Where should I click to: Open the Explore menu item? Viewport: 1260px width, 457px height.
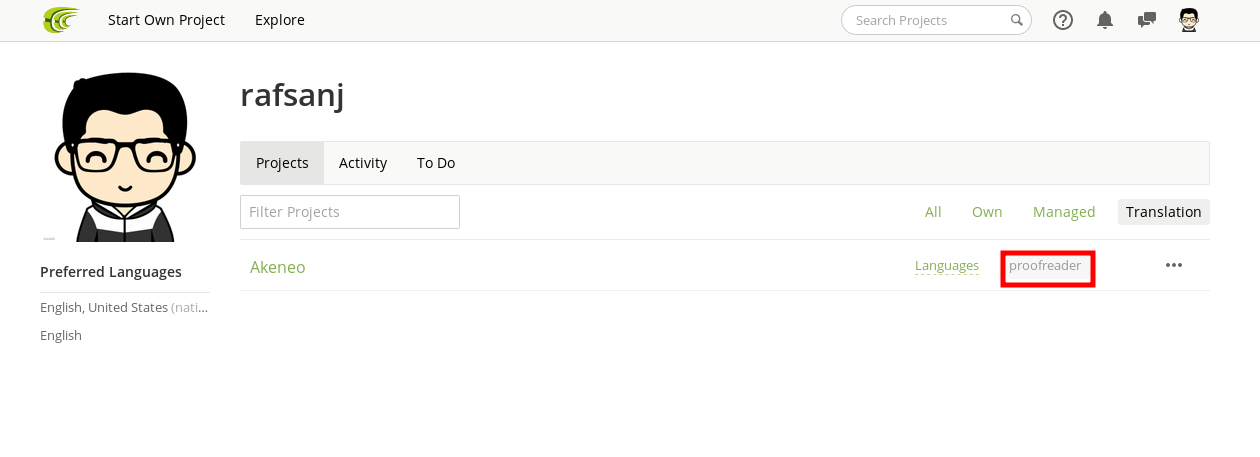click(280, 20)
